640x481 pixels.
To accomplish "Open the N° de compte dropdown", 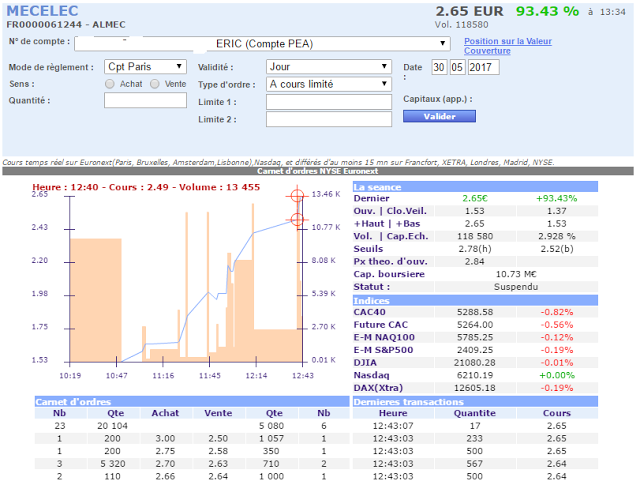I will coord(262,44).
